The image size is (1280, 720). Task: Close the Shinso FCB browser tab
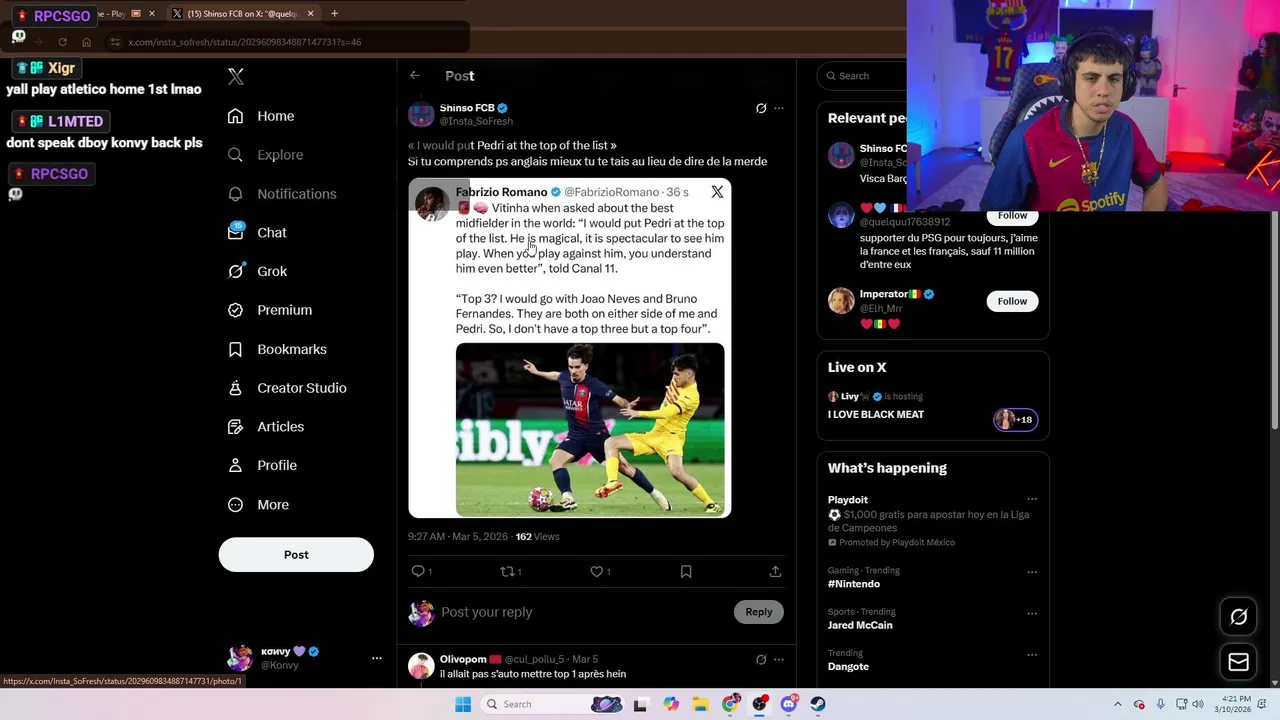pos(310,14)
